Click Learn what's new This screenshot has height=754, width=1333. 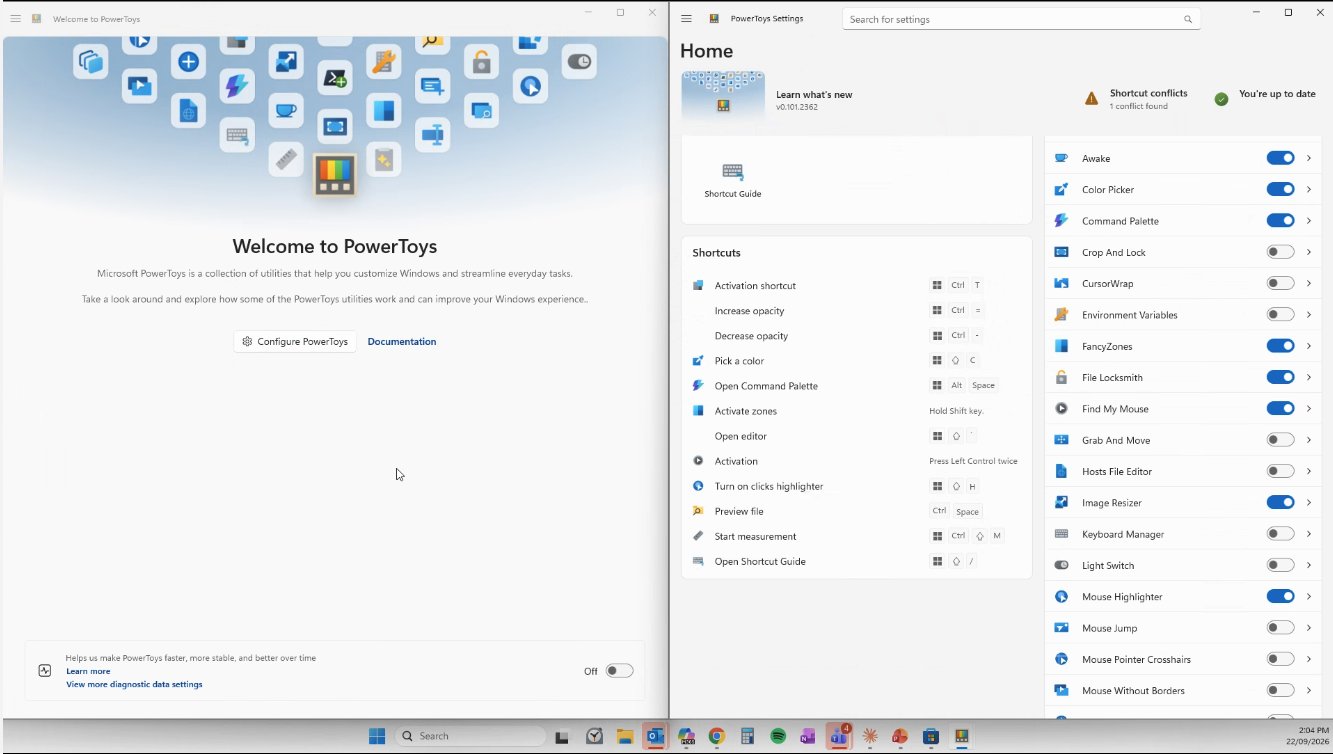pyautogui.click(x=814, y=95)
